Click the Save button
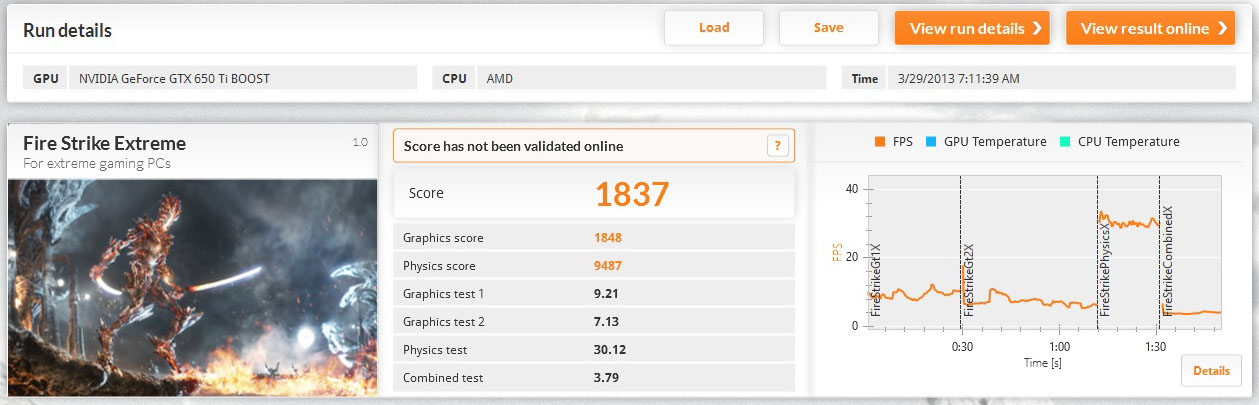 tap(829, 28)
